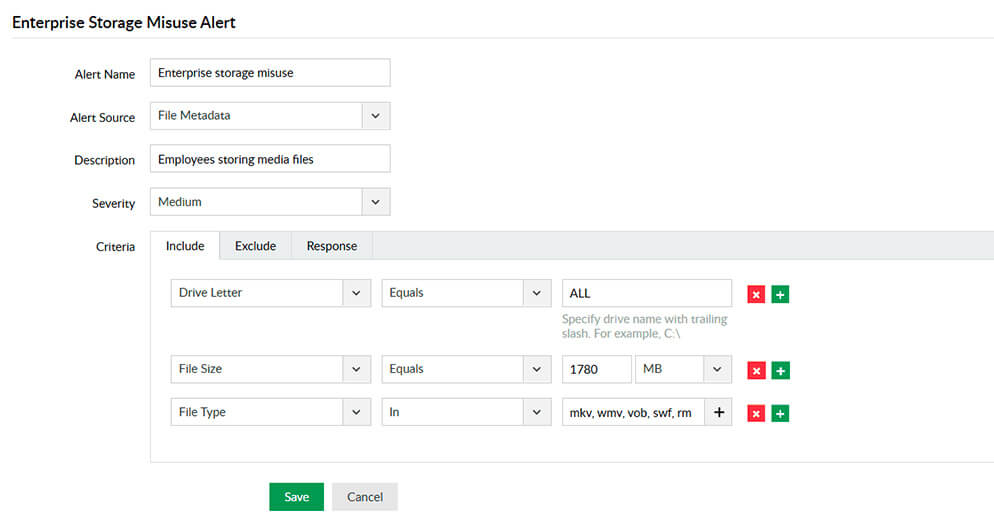Switch to the Exclude tab
Image resolution: width=994 pixels, height=516 pixels.
point(255,246)
